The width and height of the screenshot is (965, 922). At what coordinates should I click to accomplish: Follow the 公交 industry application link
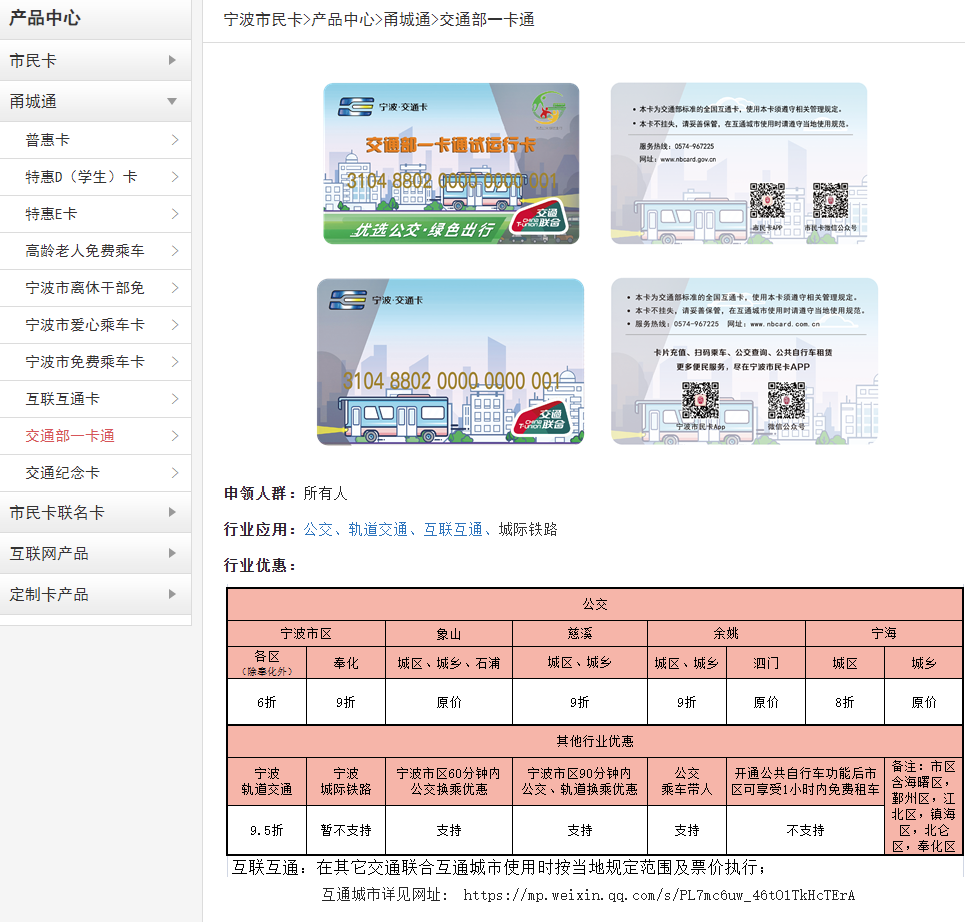(x=318, y=529)
